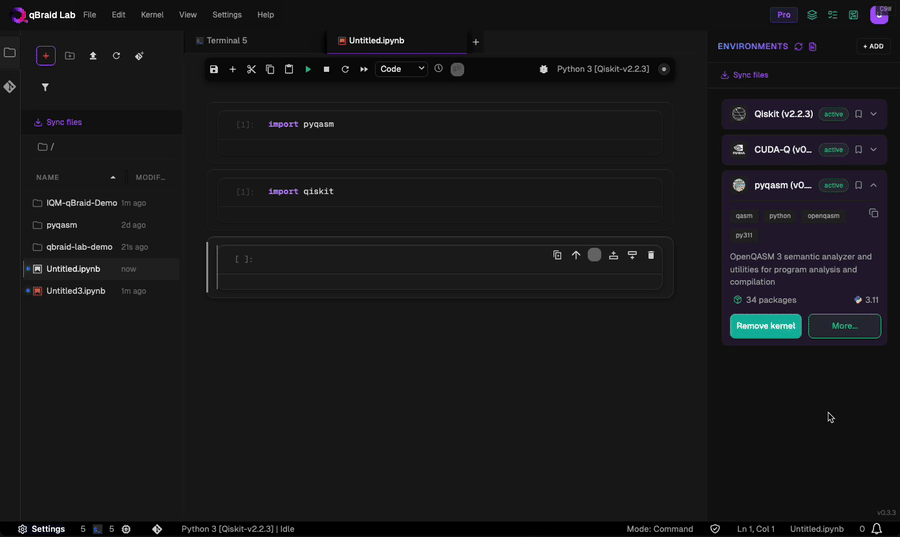The width and height of the screenshot is (900, 537).
Task: Click the clock icon in notebook toolbar
Action: 439,68
